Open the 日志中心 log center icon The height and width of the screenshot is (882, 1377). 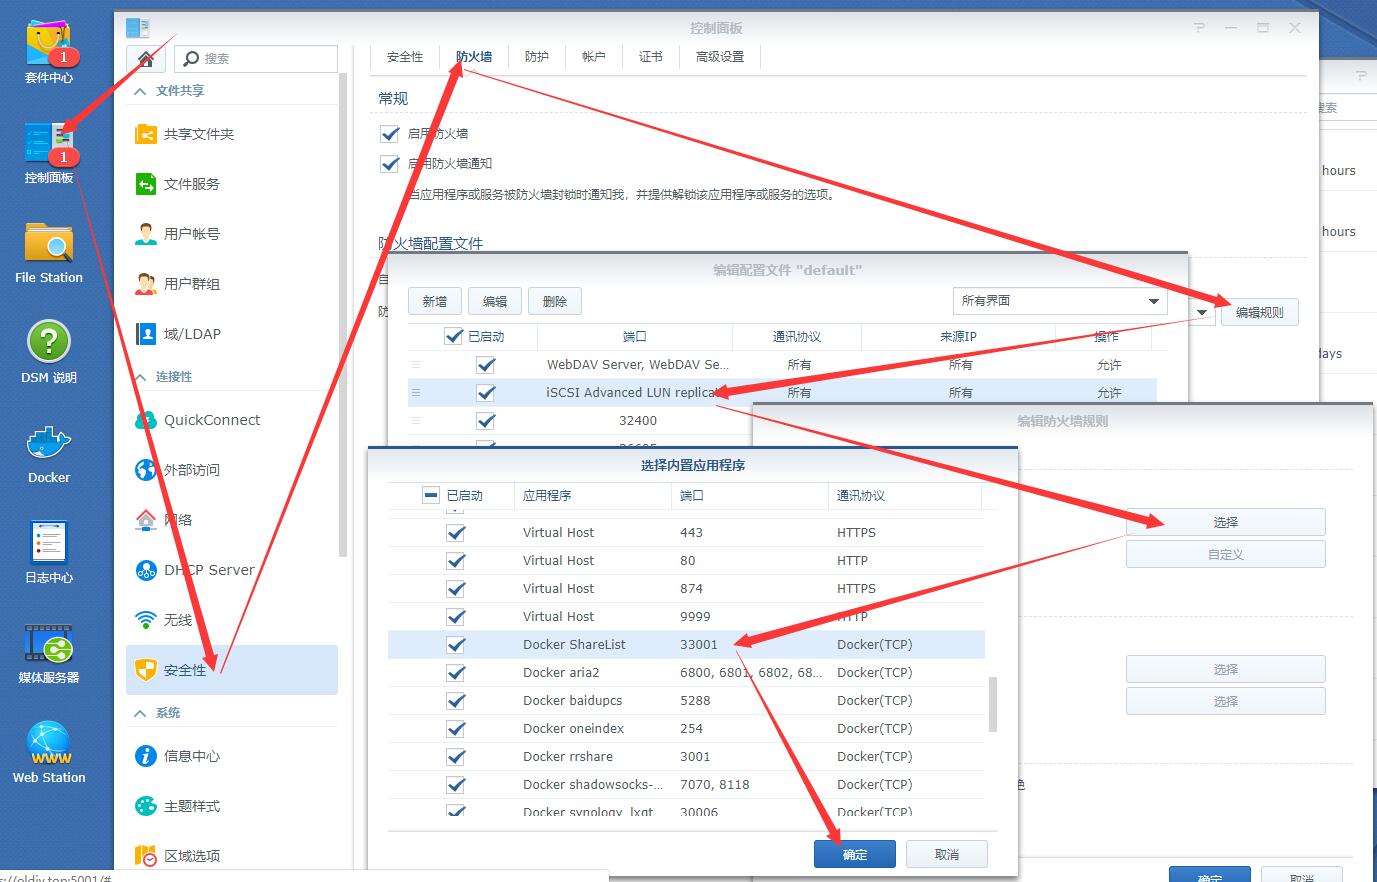pos(48,552)
